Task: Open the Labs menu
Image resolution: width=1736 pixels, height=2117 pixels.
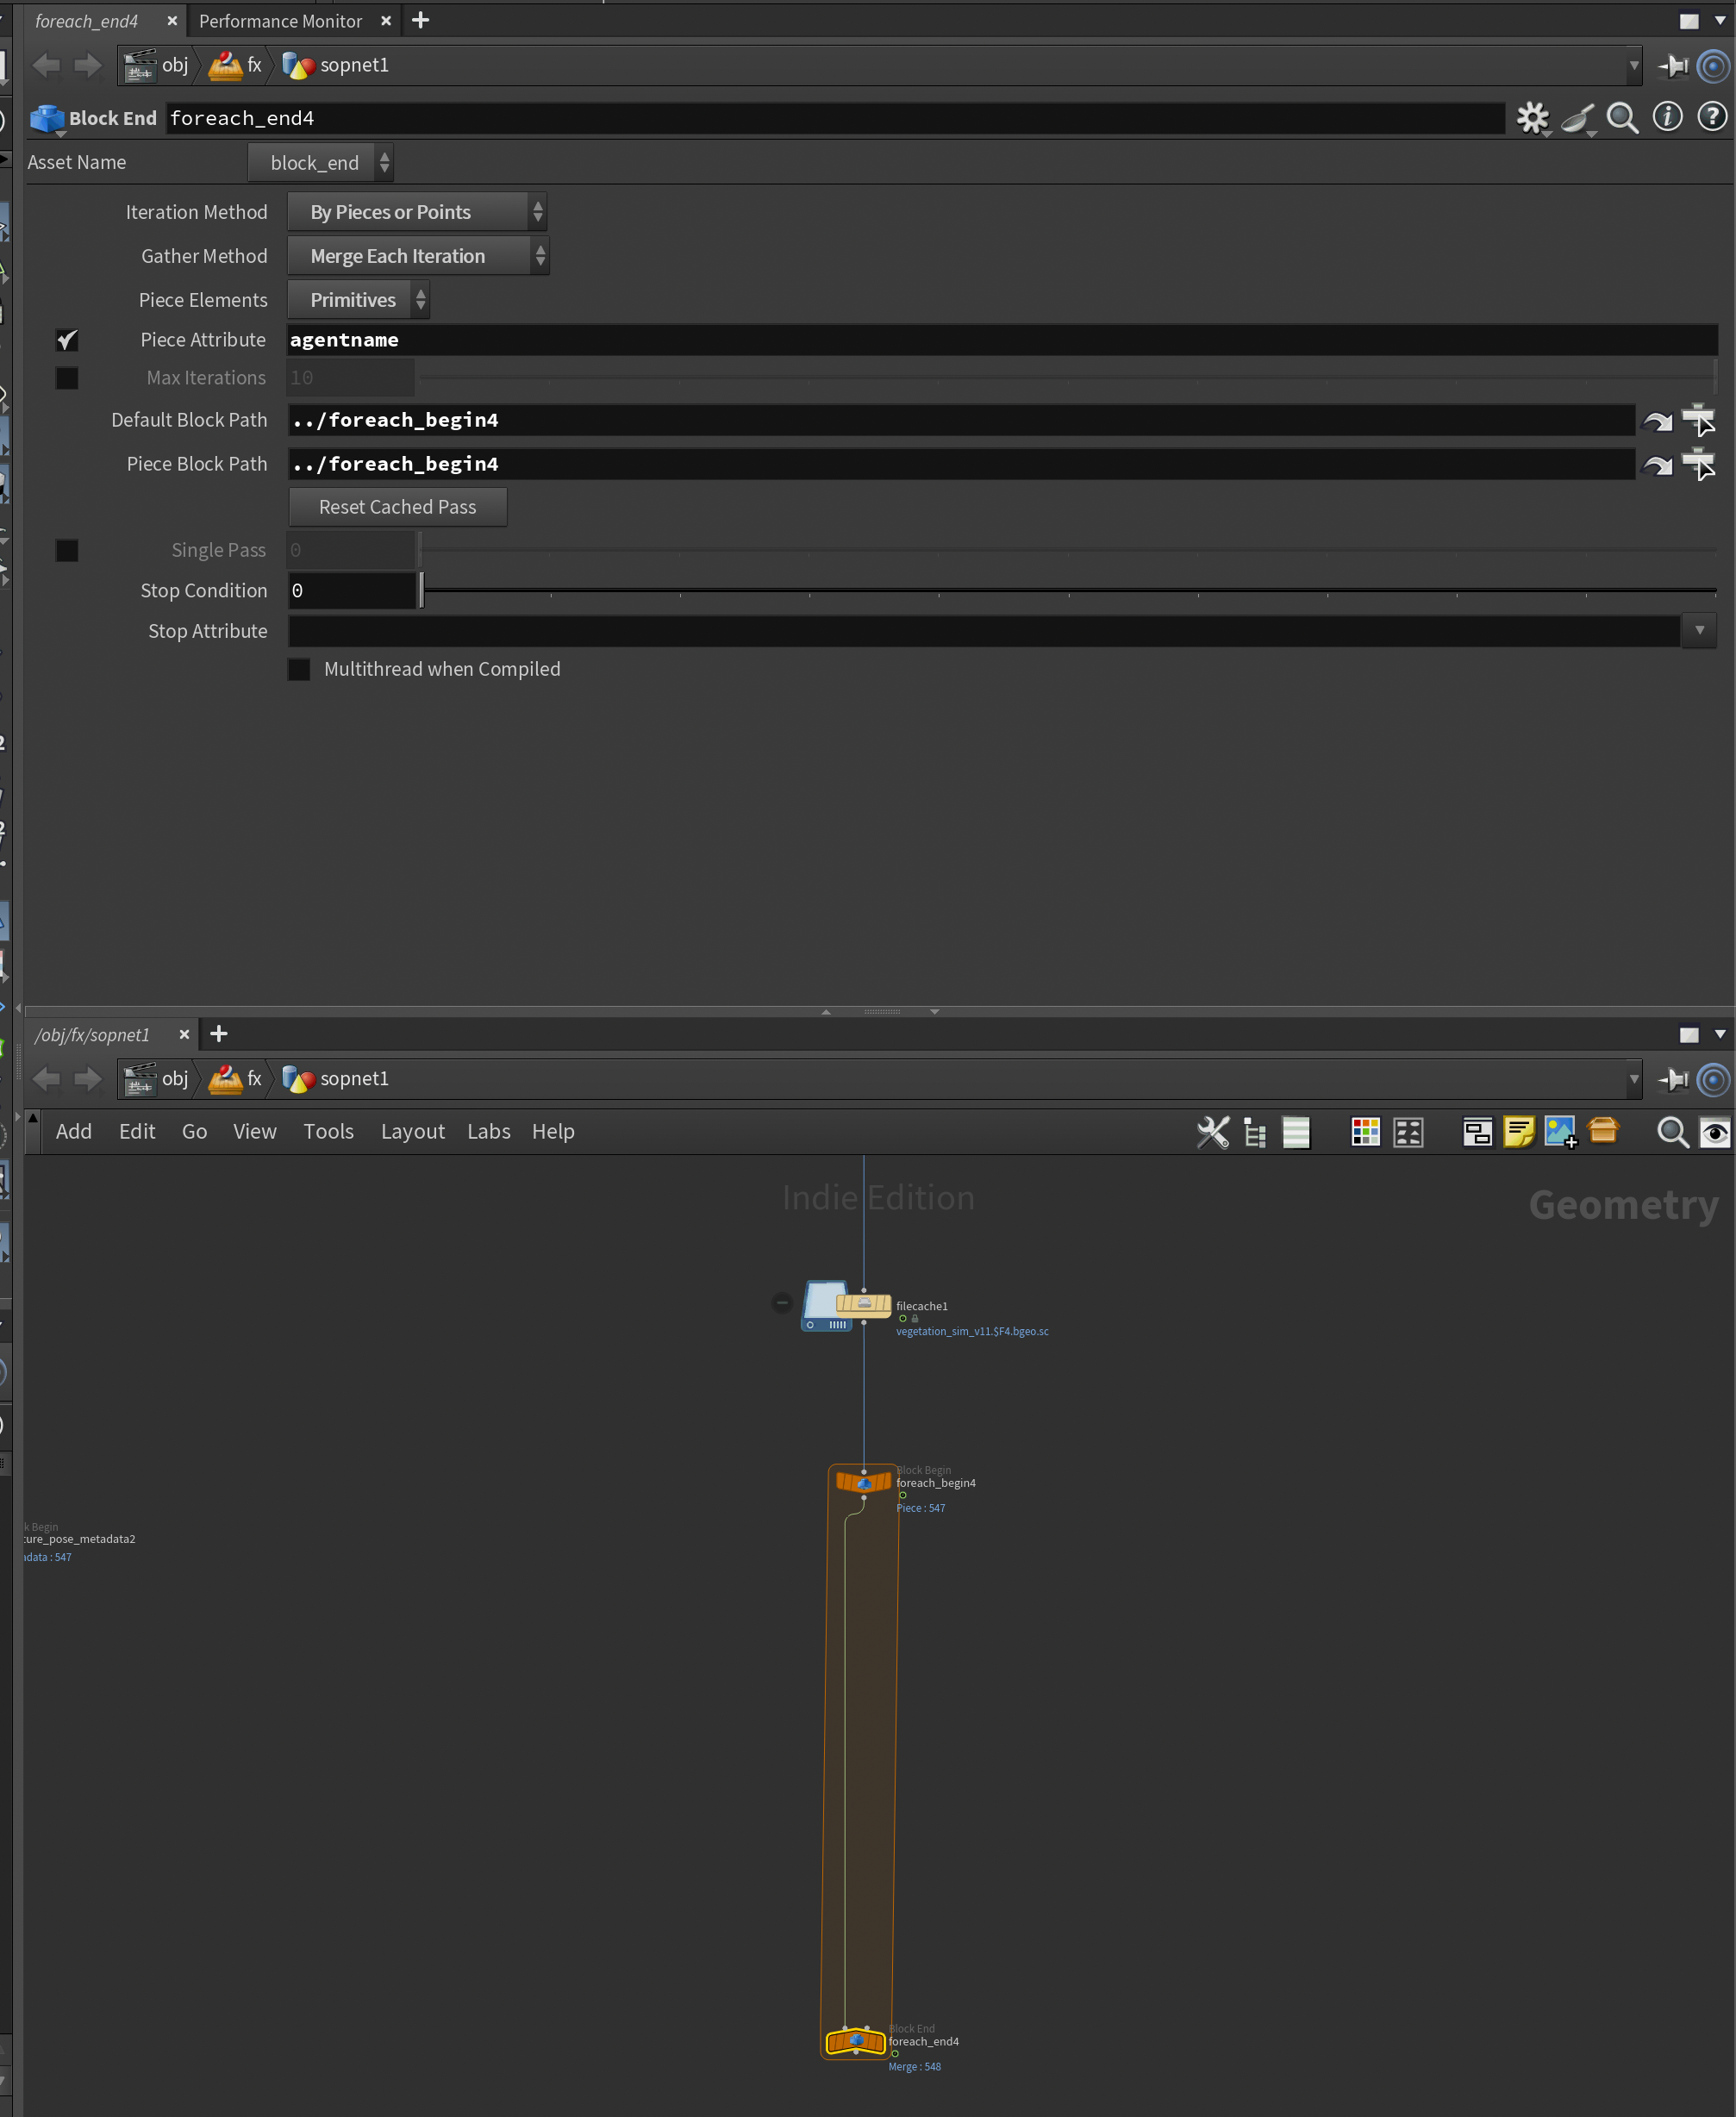Action: point(488,1131)
